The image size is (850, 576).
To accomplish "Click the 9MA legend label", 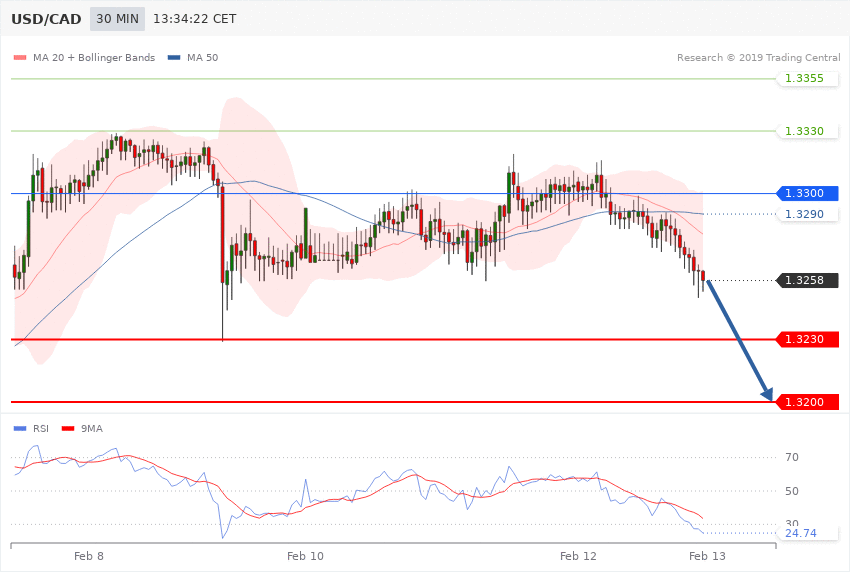I will coord(92,429).
